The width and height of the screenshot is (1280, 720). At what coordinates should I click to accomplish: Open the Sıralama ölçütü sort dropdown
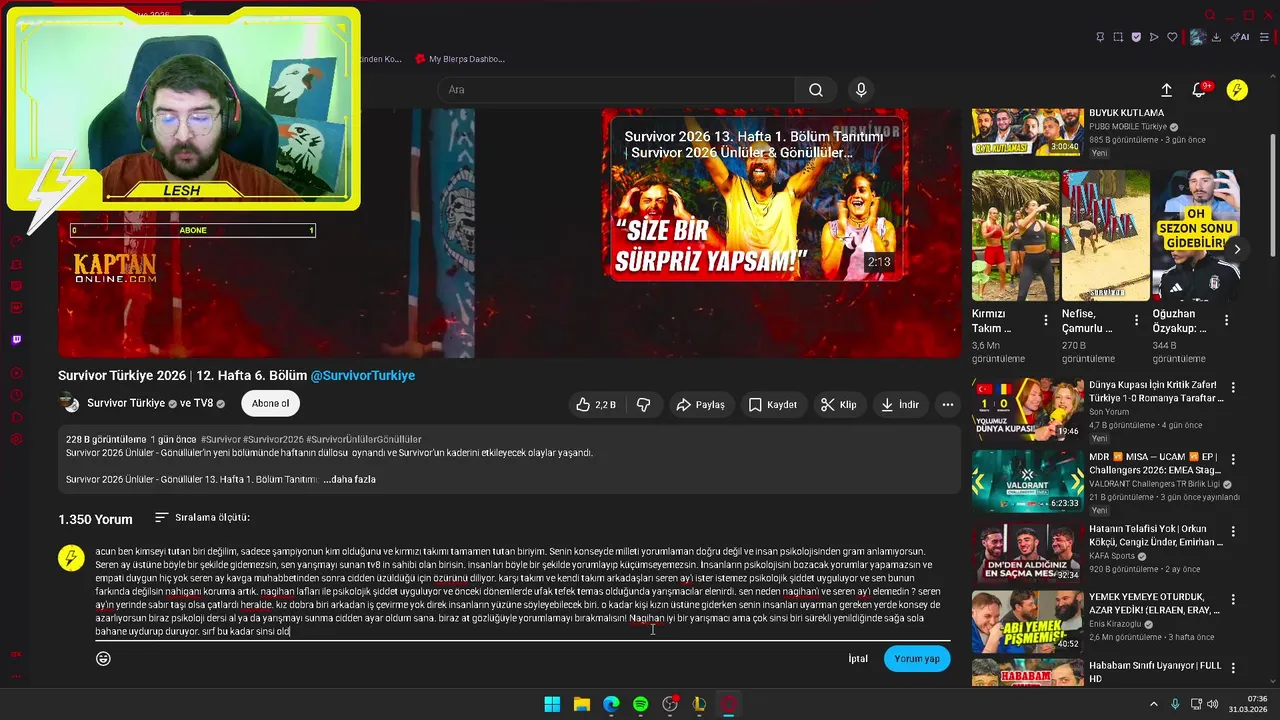[202, 518]
